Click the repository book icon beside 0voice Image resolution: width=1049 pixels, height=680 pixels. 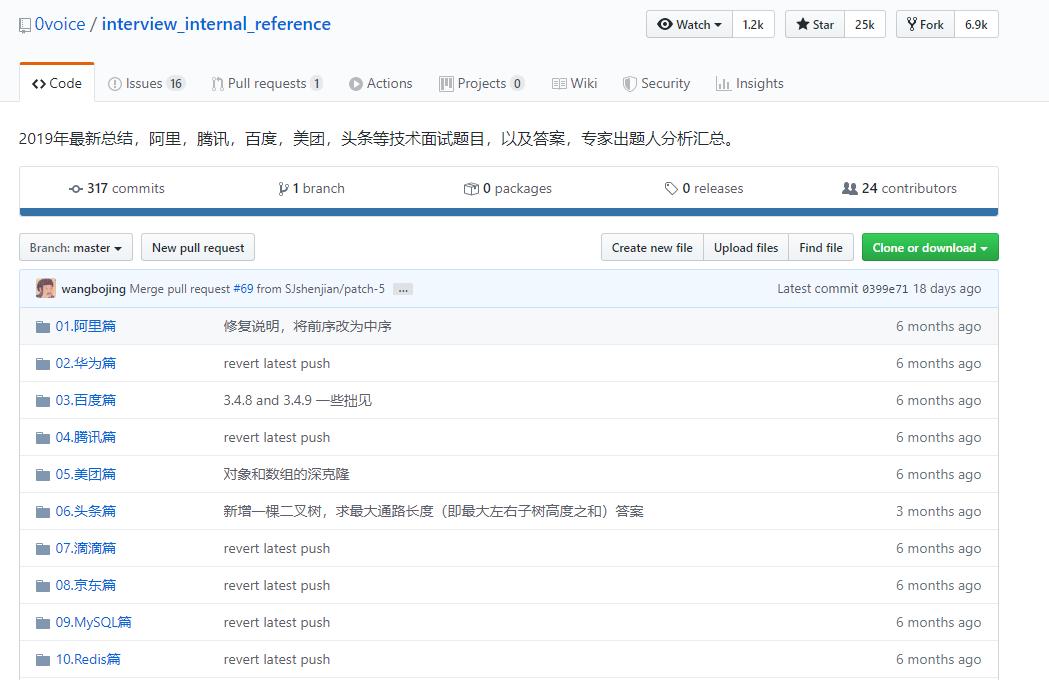pos(25,24)
